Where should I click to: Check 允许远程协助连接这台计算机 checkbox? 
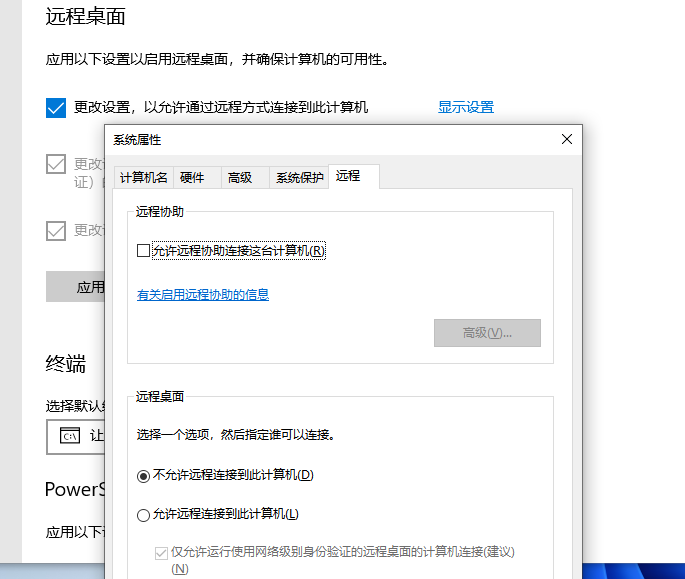144,251
